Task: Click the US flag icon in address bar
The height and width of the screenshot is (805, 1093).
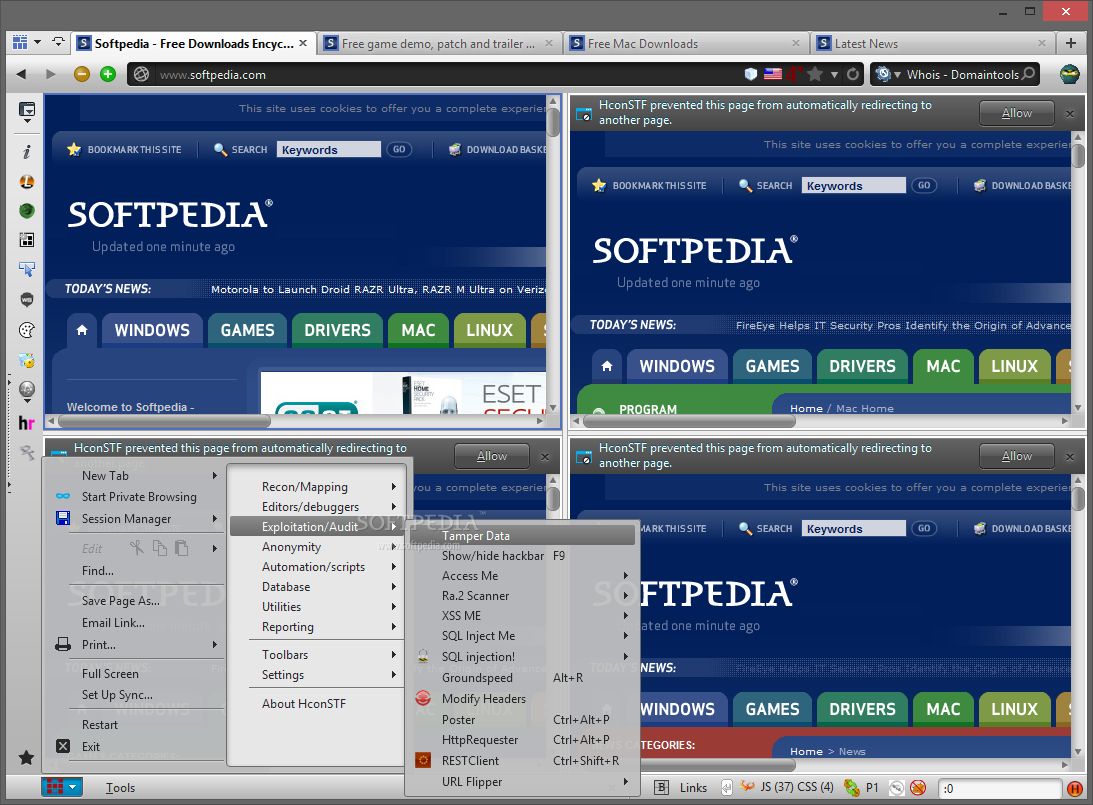Action: 772,74
